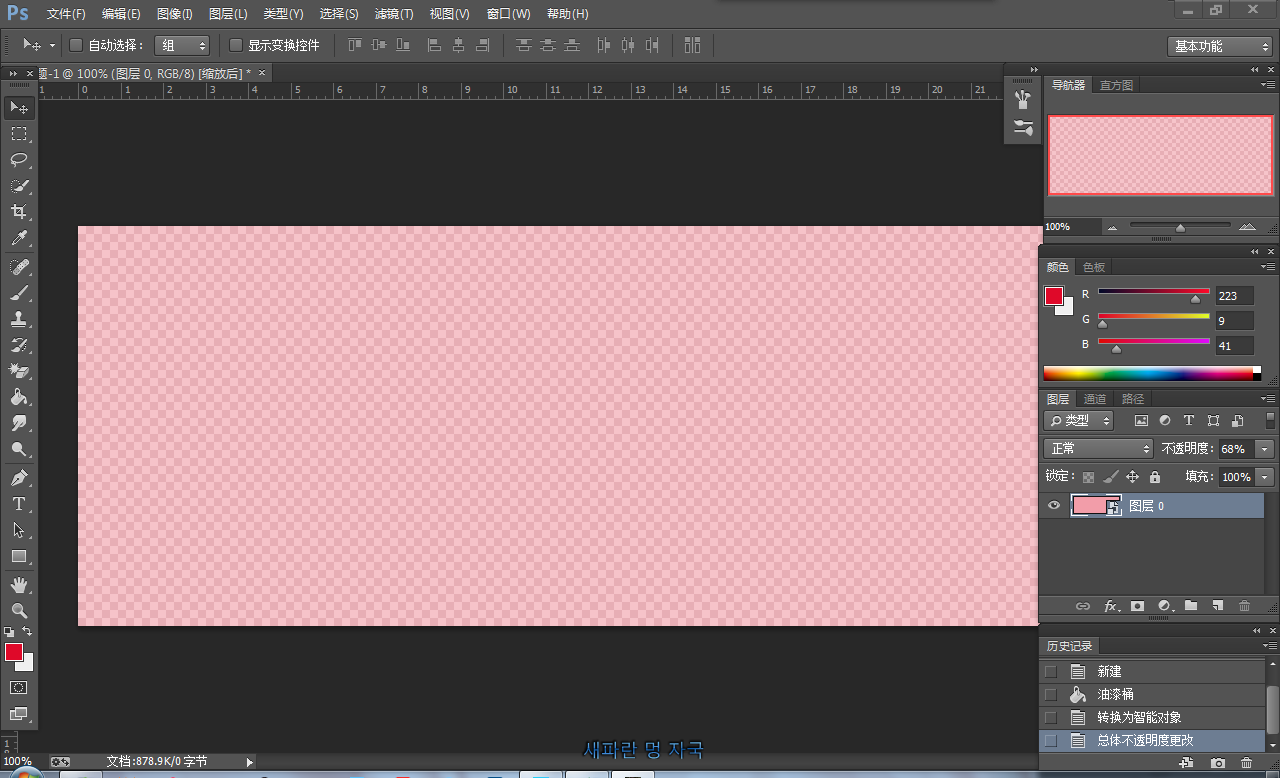Viewport: 1280px width, 778px height.
Task: Select the 新建 history state
Action: [1109, 671]
